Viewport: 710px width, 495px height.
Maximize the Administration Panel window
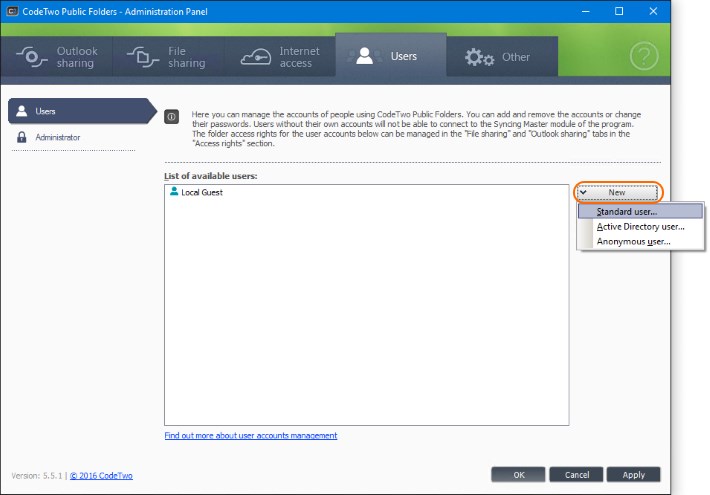tap(619, 11)
